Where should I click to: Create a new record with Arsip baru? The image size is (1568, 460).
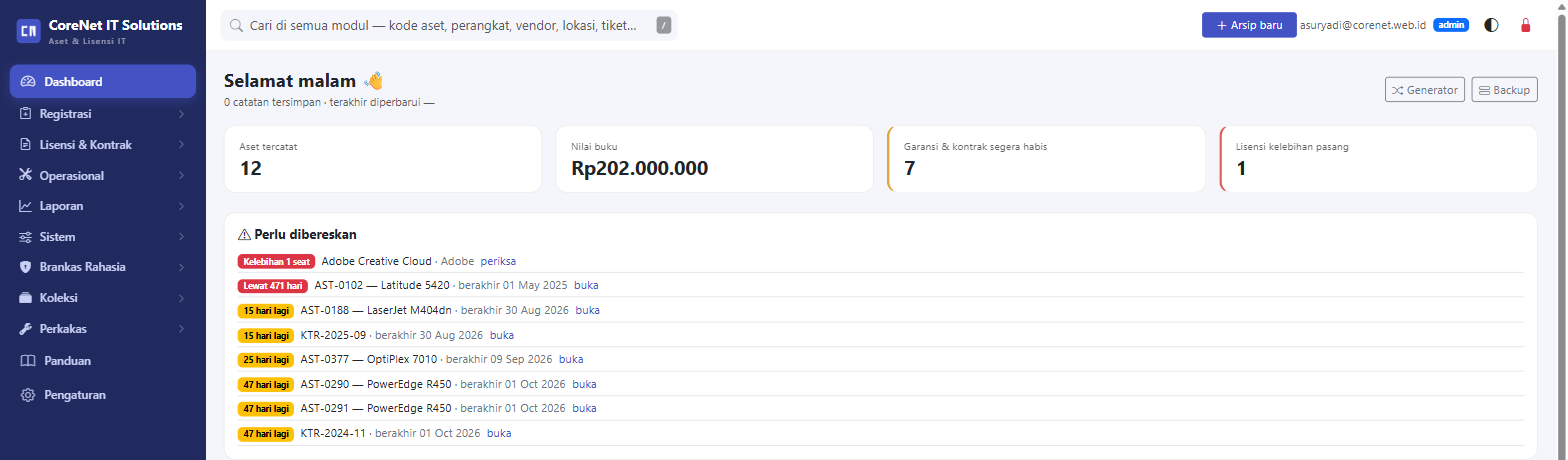[1249, 25]
